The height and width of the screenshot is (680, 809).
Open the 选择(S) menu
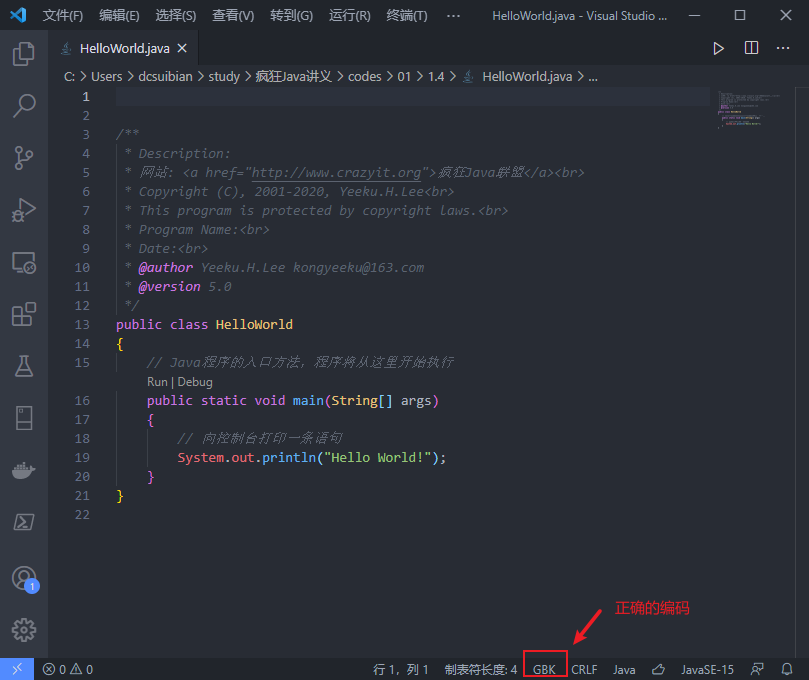[x=176, y=15]
